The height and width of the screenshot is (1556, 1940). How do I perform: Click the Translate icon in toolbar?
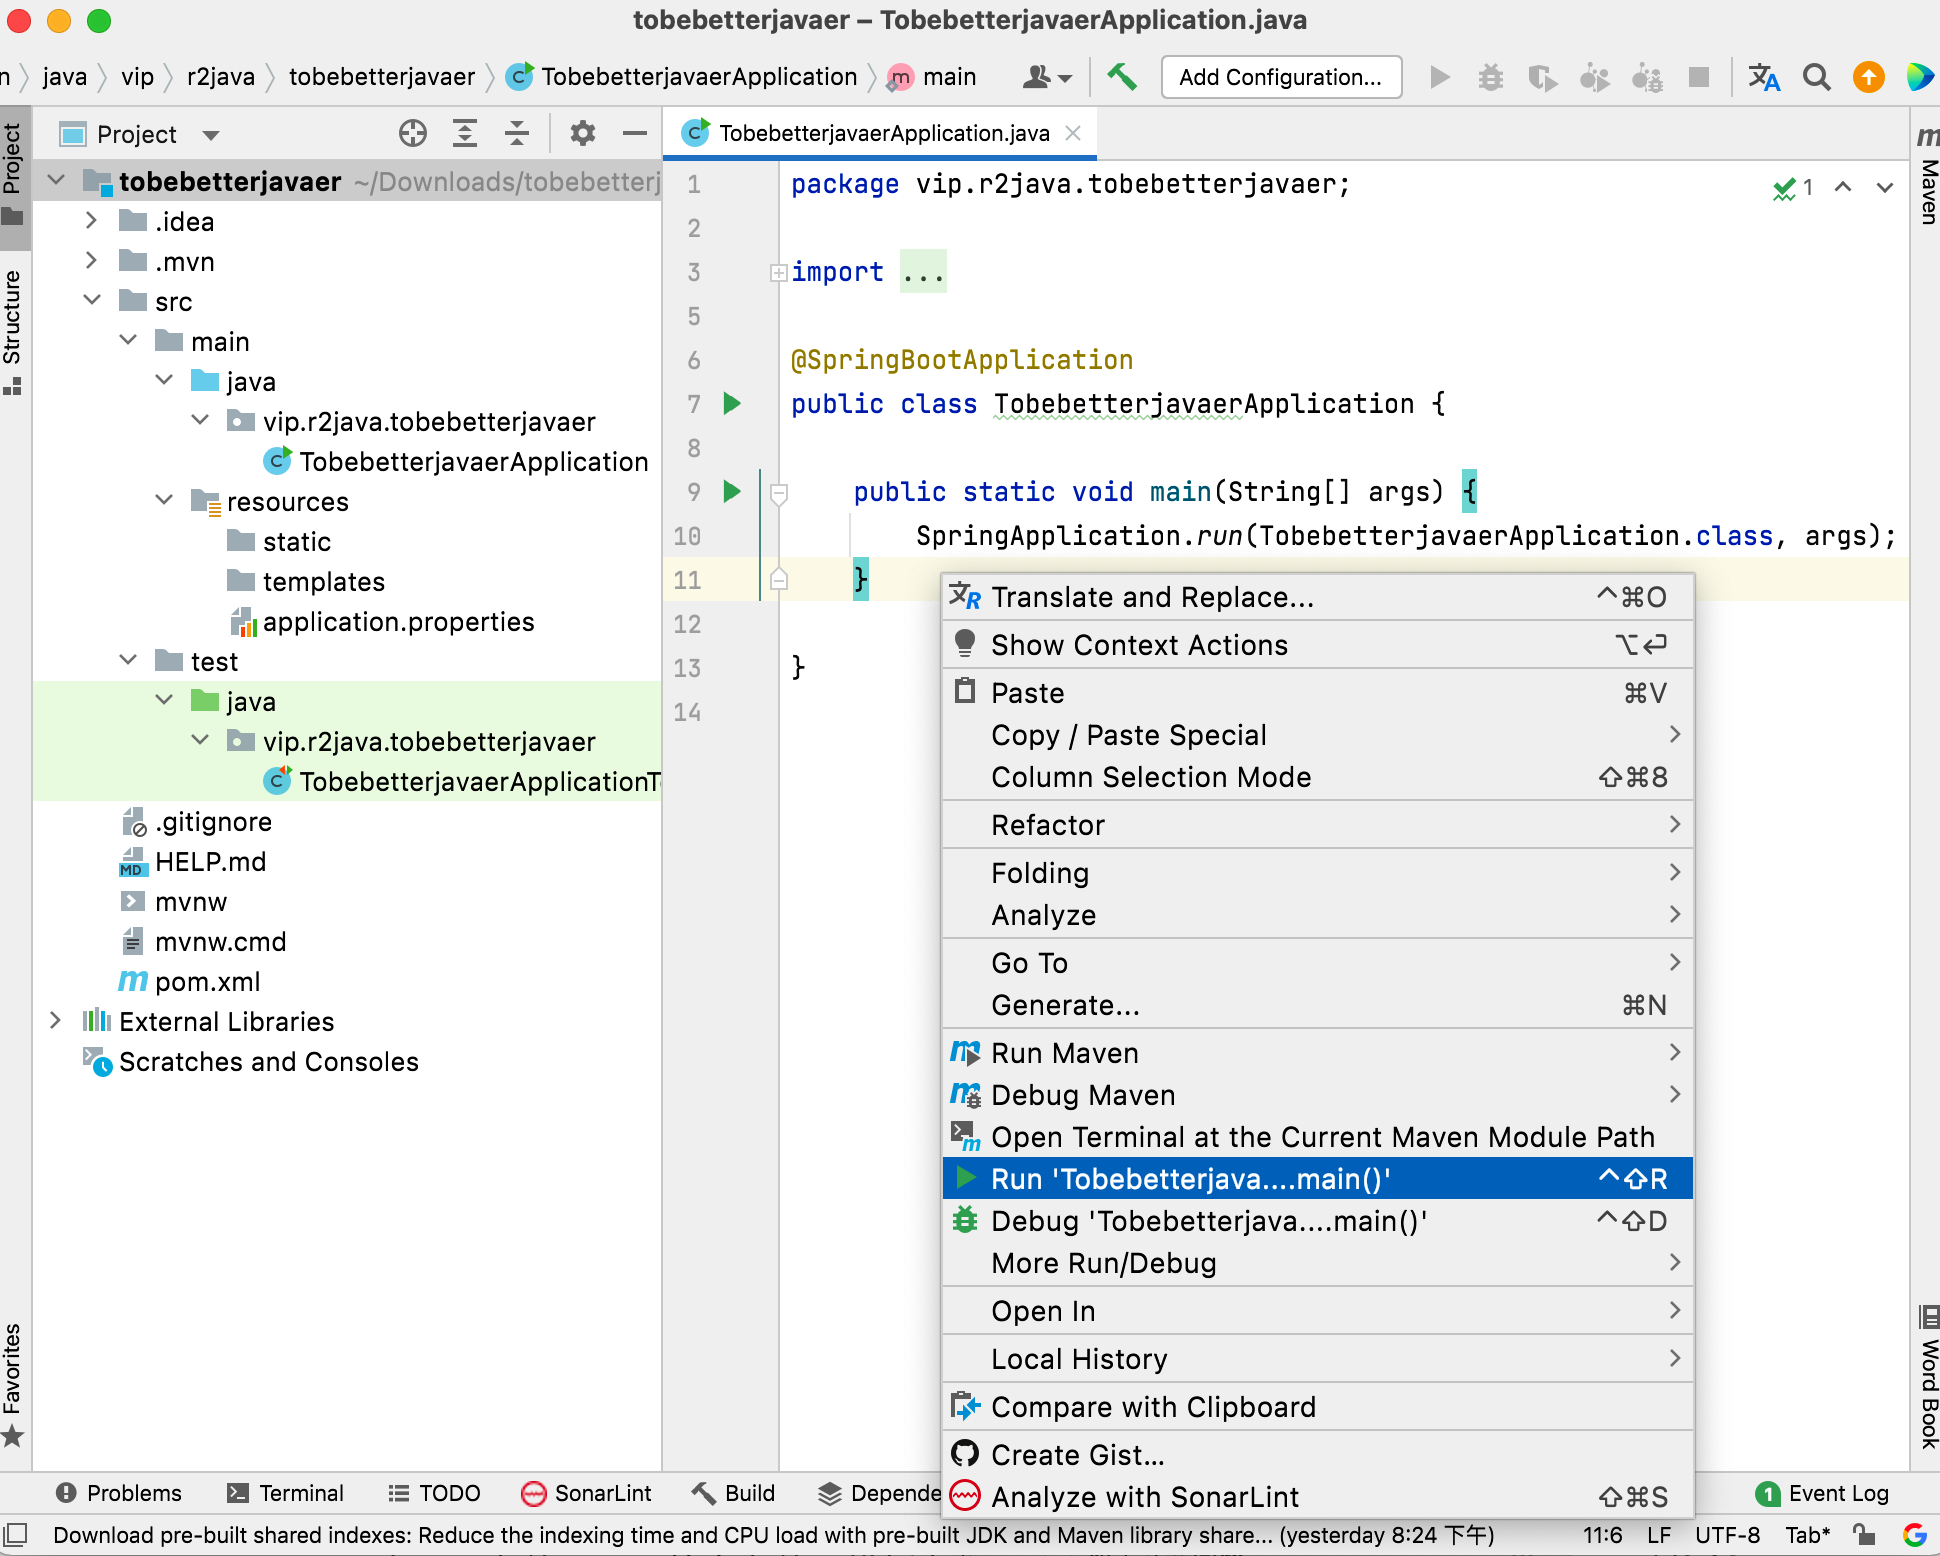pos(1764,77)
